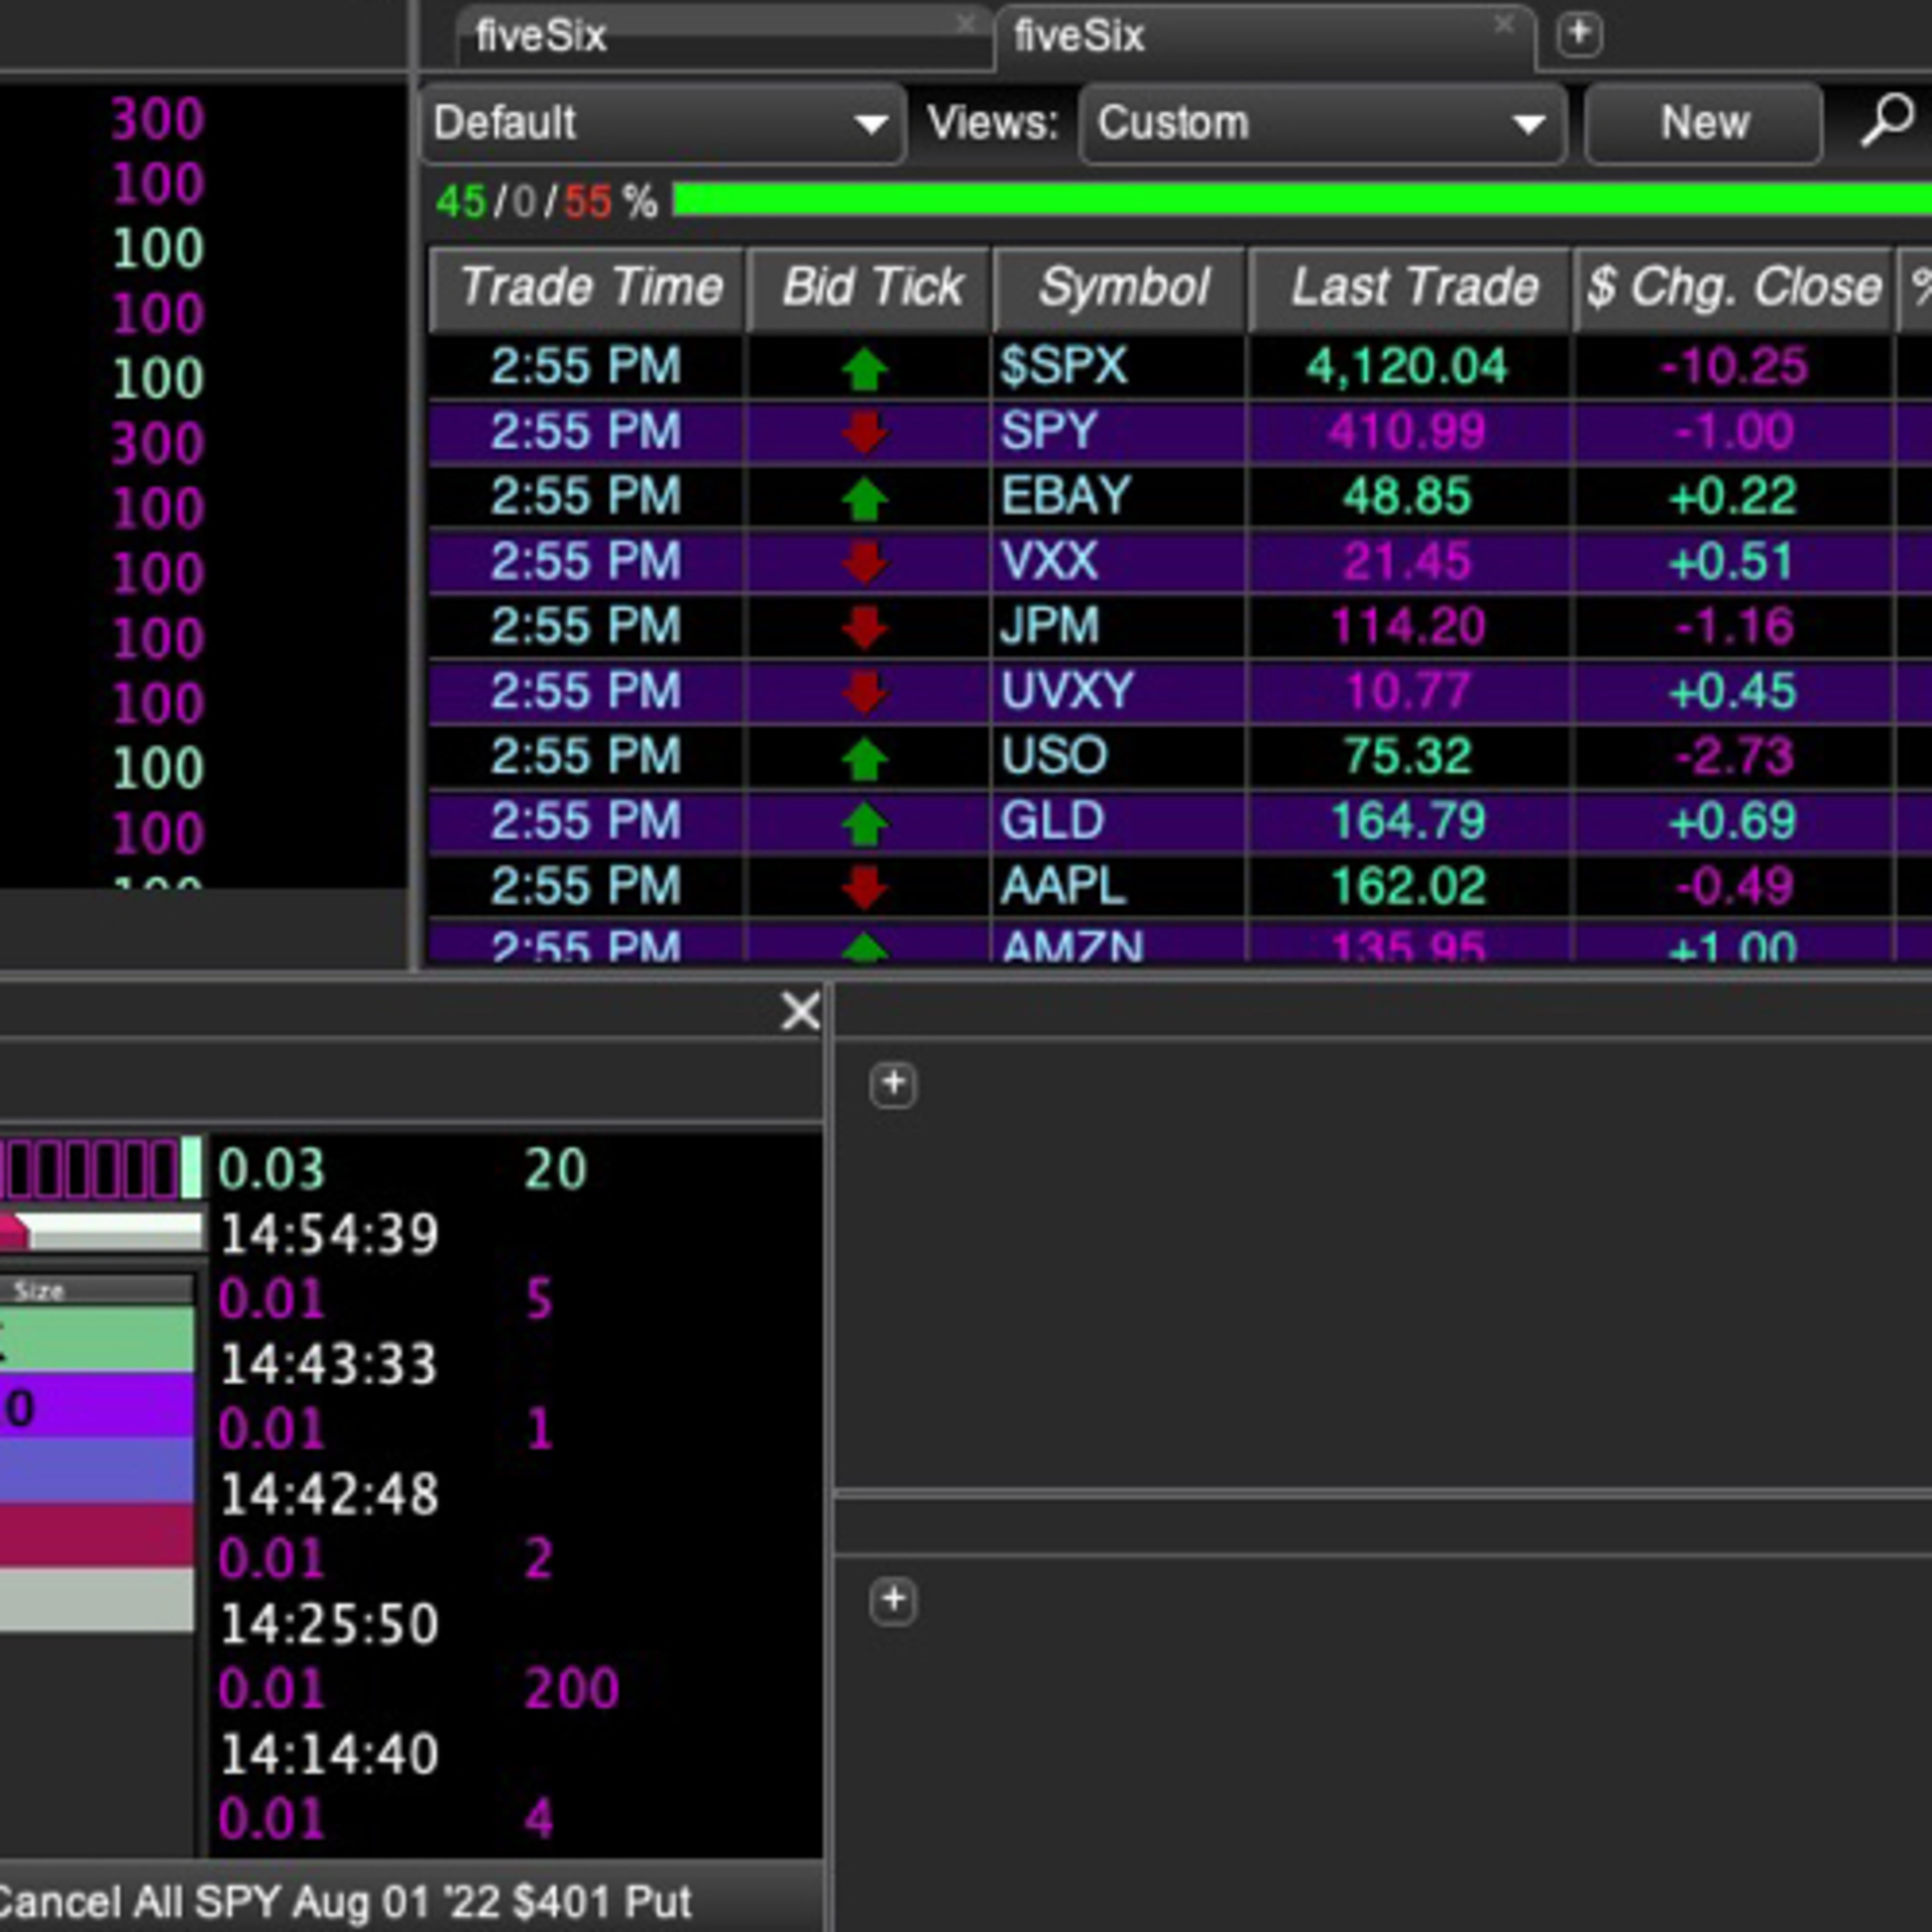Click the red down arrow in the UVXY row

(x=864, y=692)
